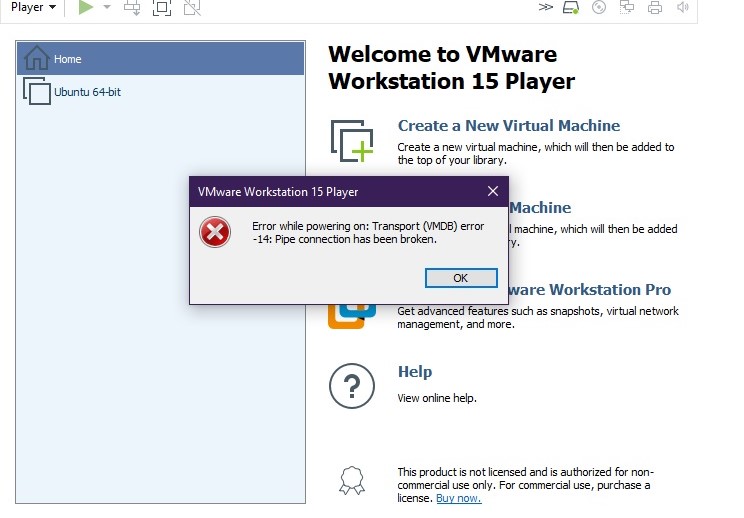Click the hard disk device icon
The image size is (744, 518).
coord(571,7)
